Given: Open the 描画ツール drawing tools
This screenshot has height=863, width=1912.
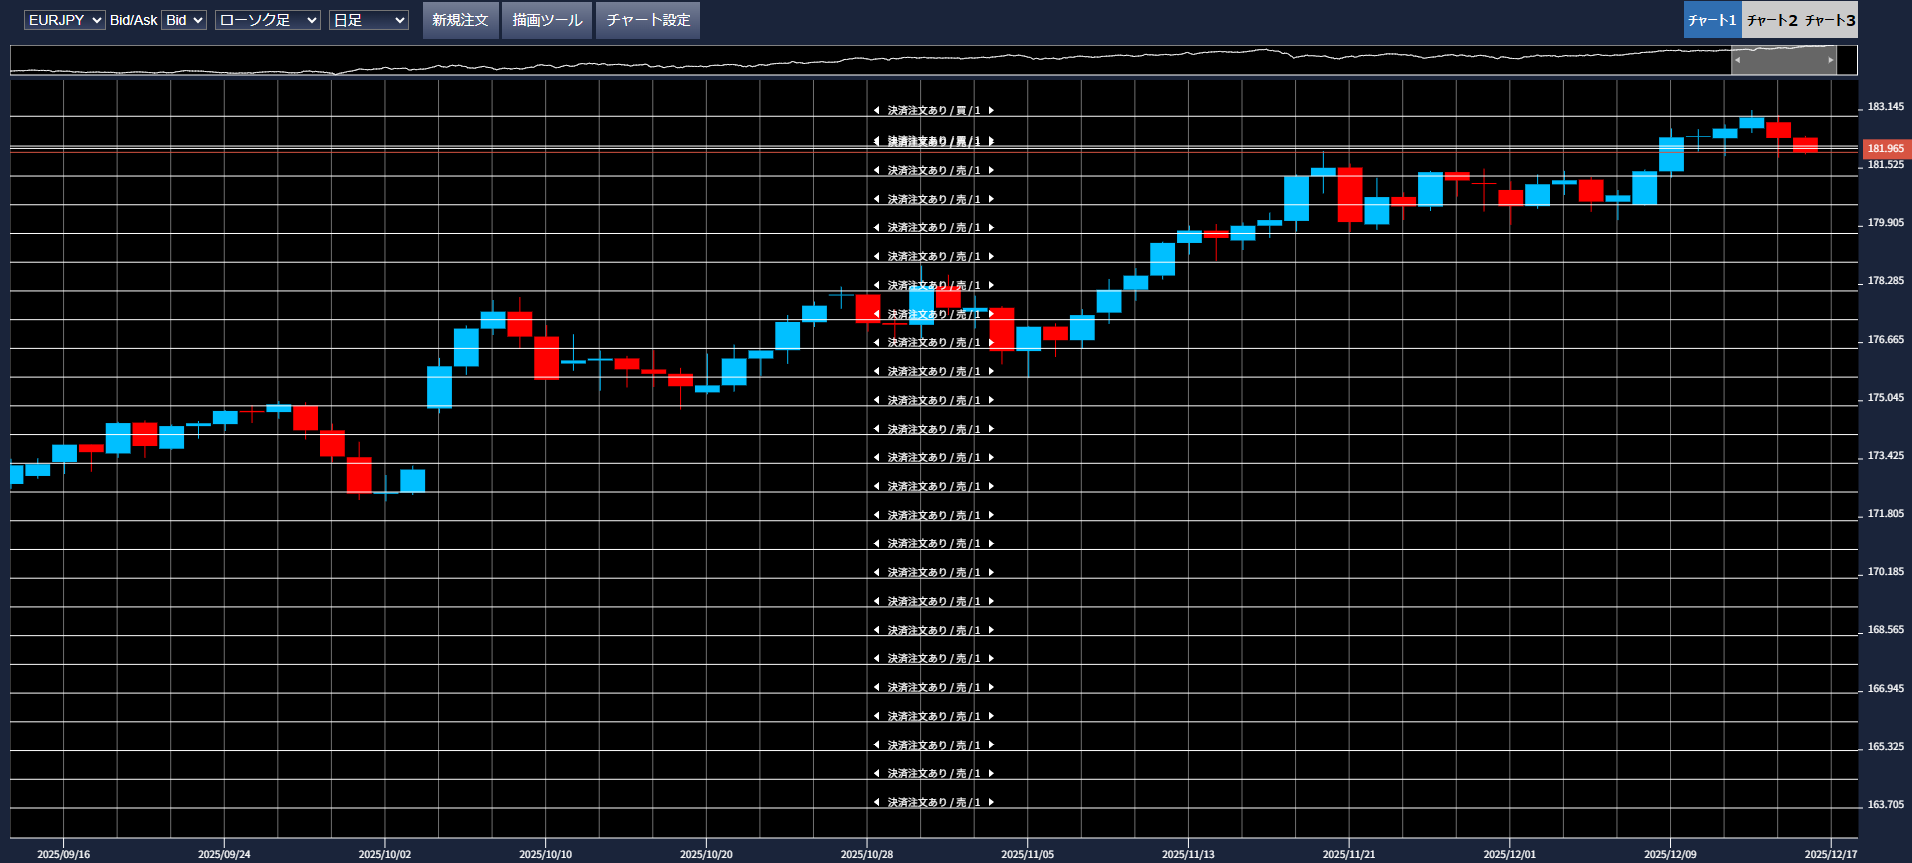Looking at the screenshot, I should pos(547,20).
